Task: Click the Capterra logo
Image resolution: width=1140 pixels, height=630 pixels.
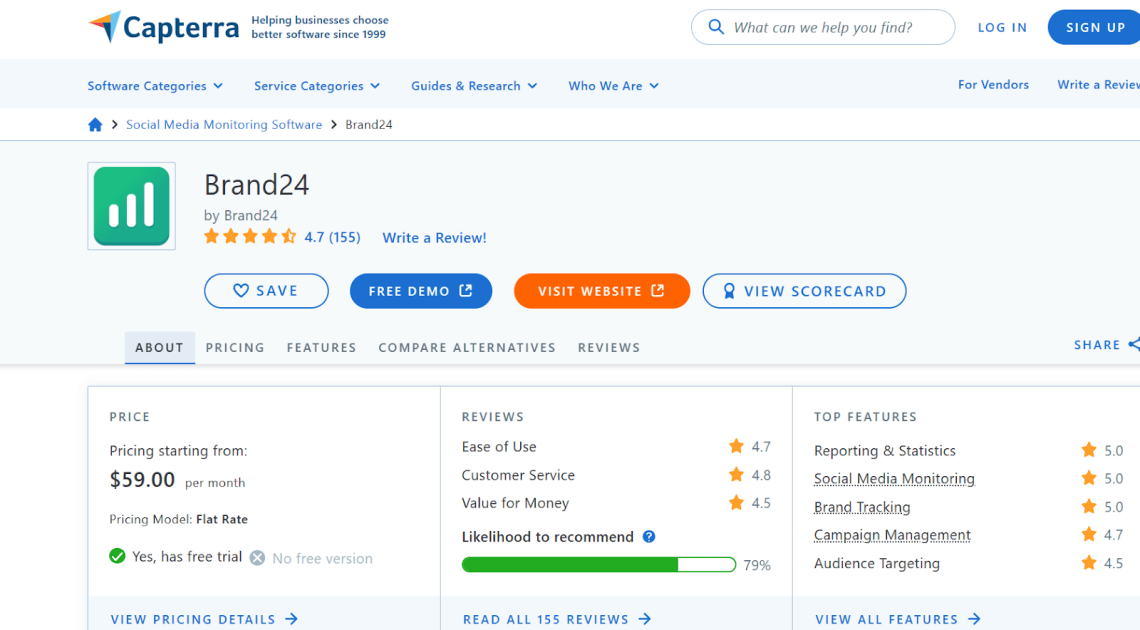Action: [x=163, y=27]
